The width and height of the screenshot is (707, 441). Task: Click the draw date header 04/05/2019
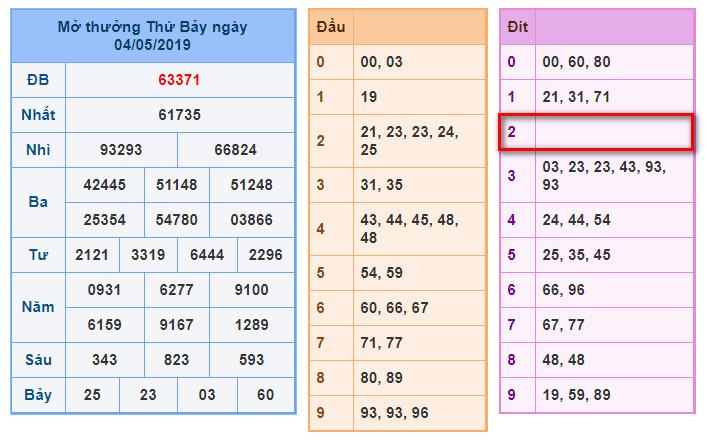point(152,45)
